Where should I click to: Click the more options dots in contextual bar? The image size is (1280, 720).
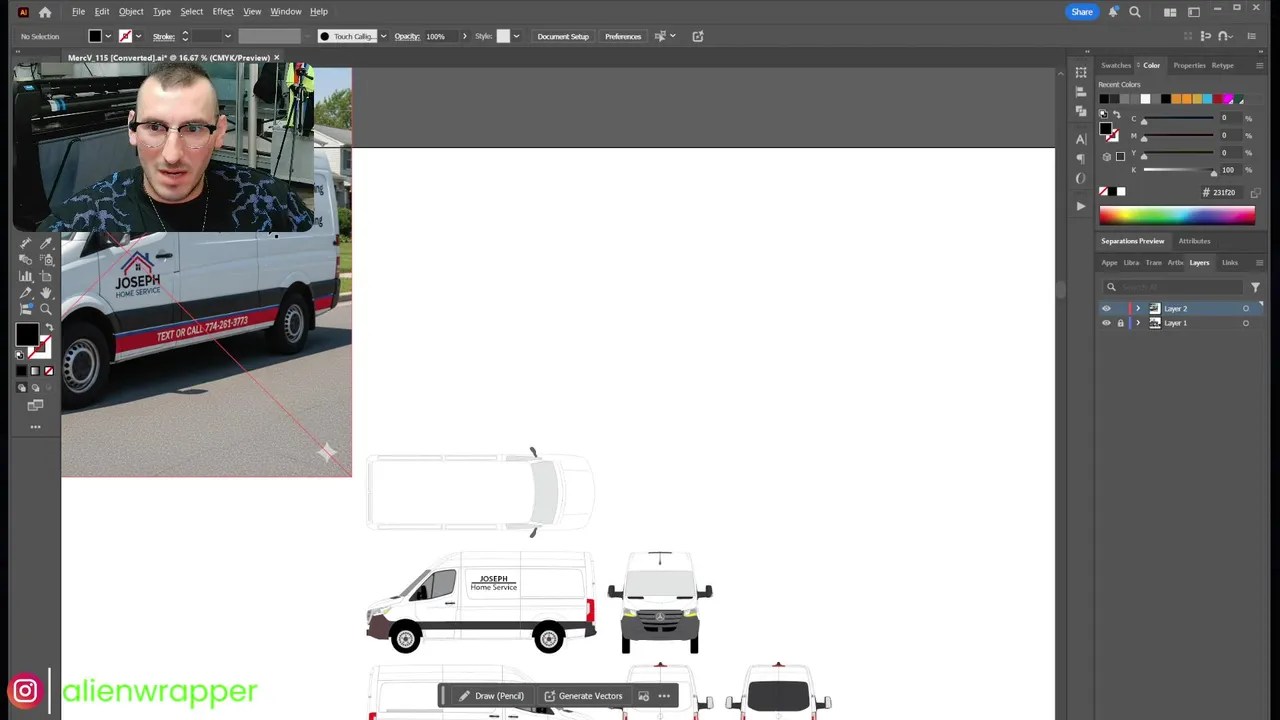click(664, 696)
